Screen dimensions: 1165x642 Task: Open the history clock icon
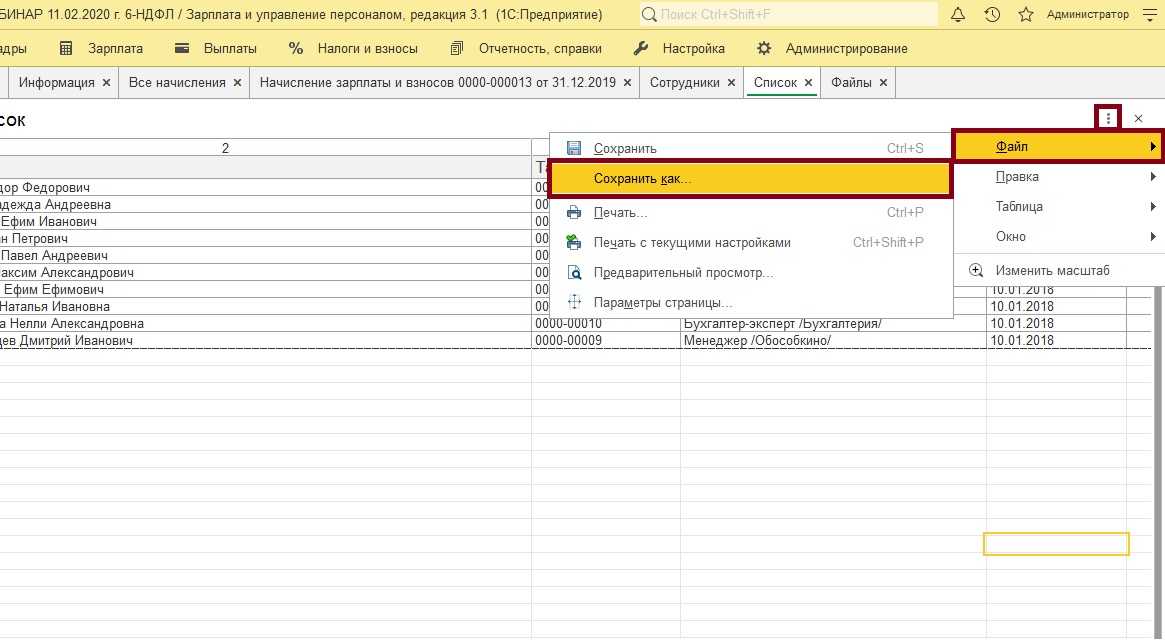point(992,15)
